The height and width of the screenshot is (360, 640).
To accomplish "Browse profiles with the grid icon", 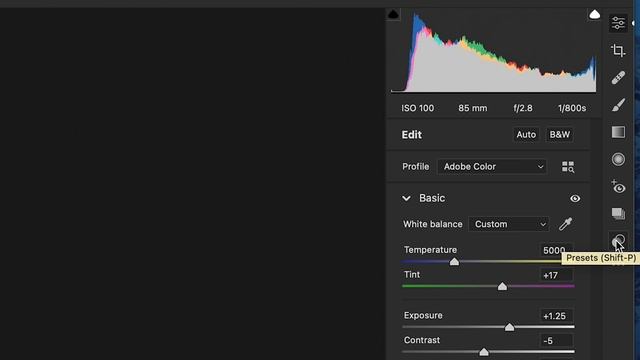I will (568, 167).
